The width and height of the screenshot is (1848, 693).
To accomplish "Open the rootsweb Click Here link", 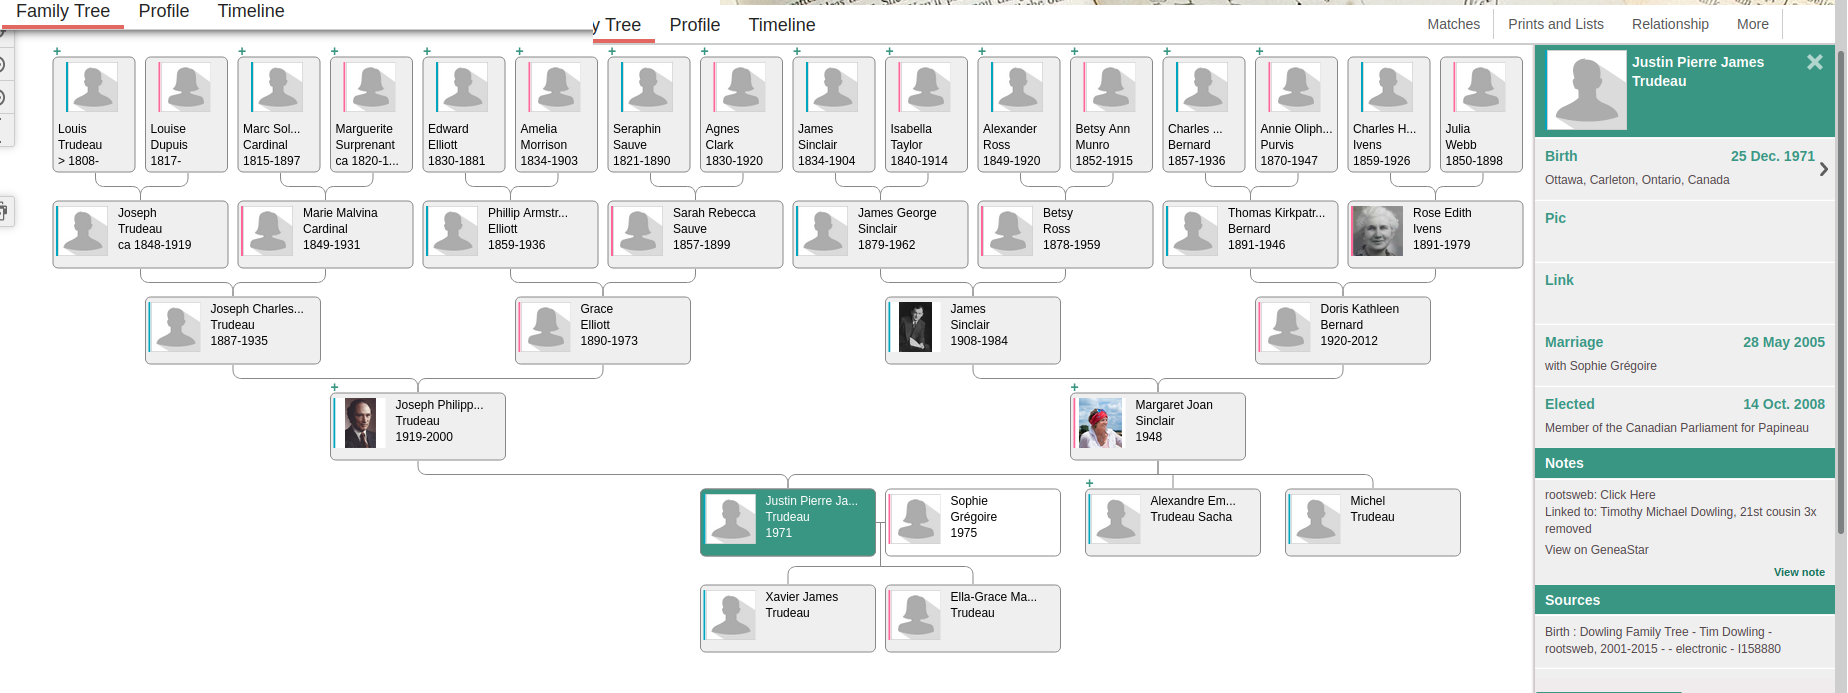I will (x=1627, y=495).
